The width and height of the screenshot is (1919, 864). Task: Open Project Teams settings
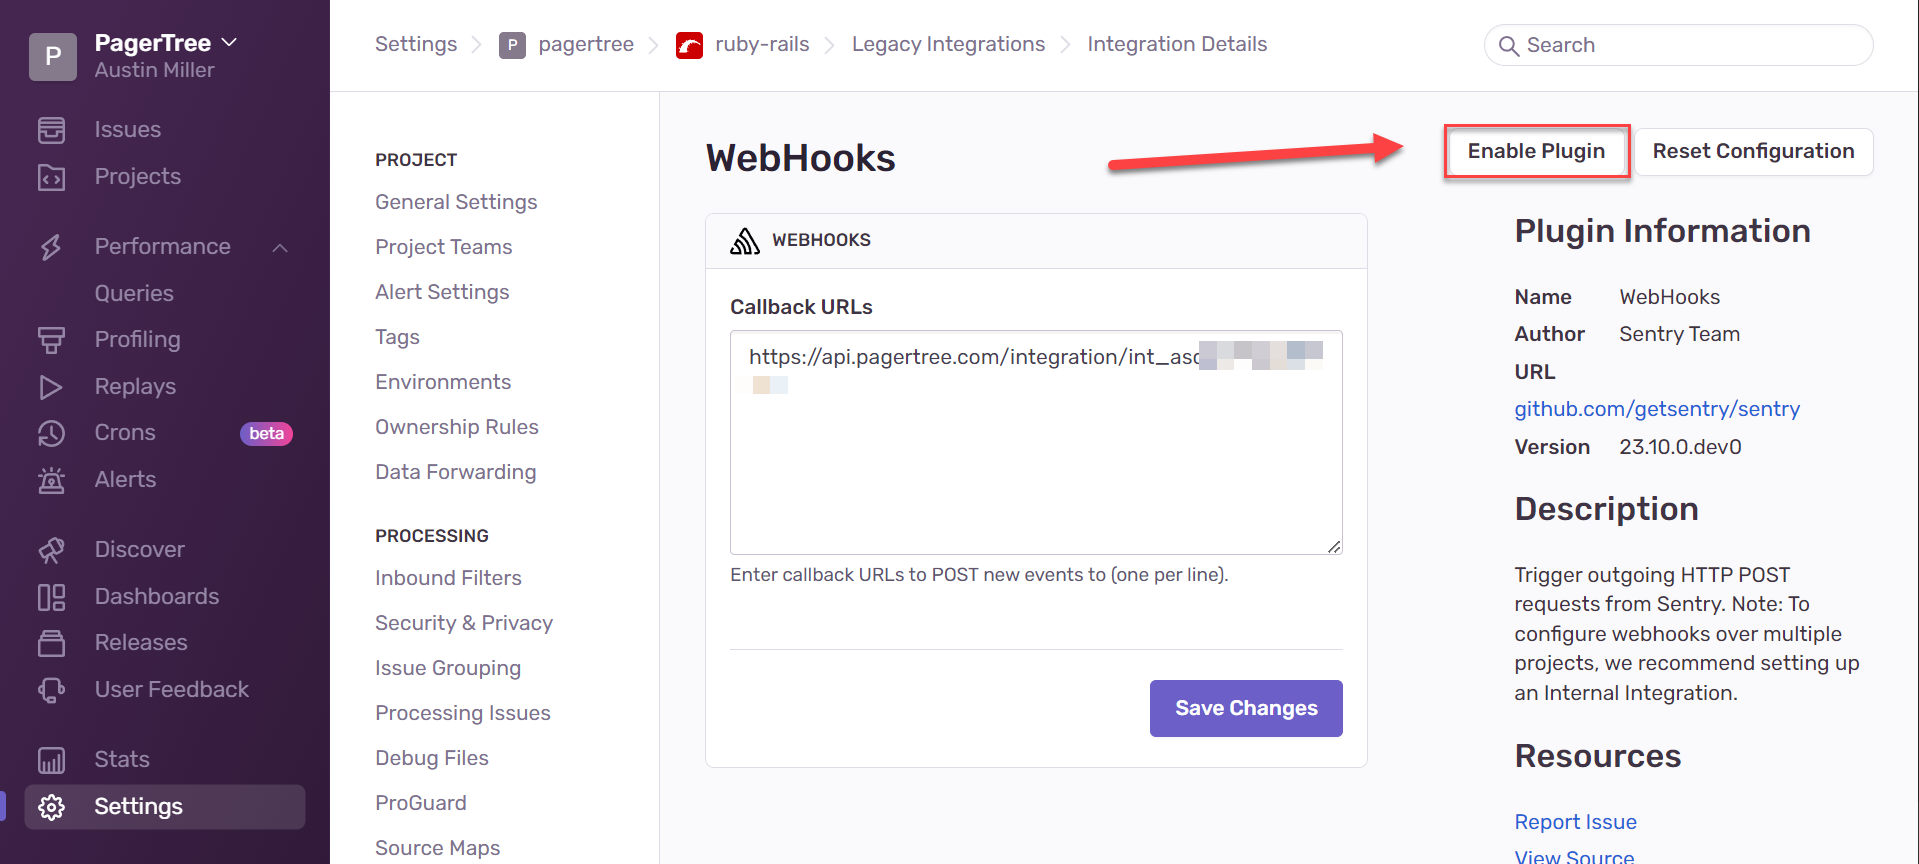pos(444,247)
